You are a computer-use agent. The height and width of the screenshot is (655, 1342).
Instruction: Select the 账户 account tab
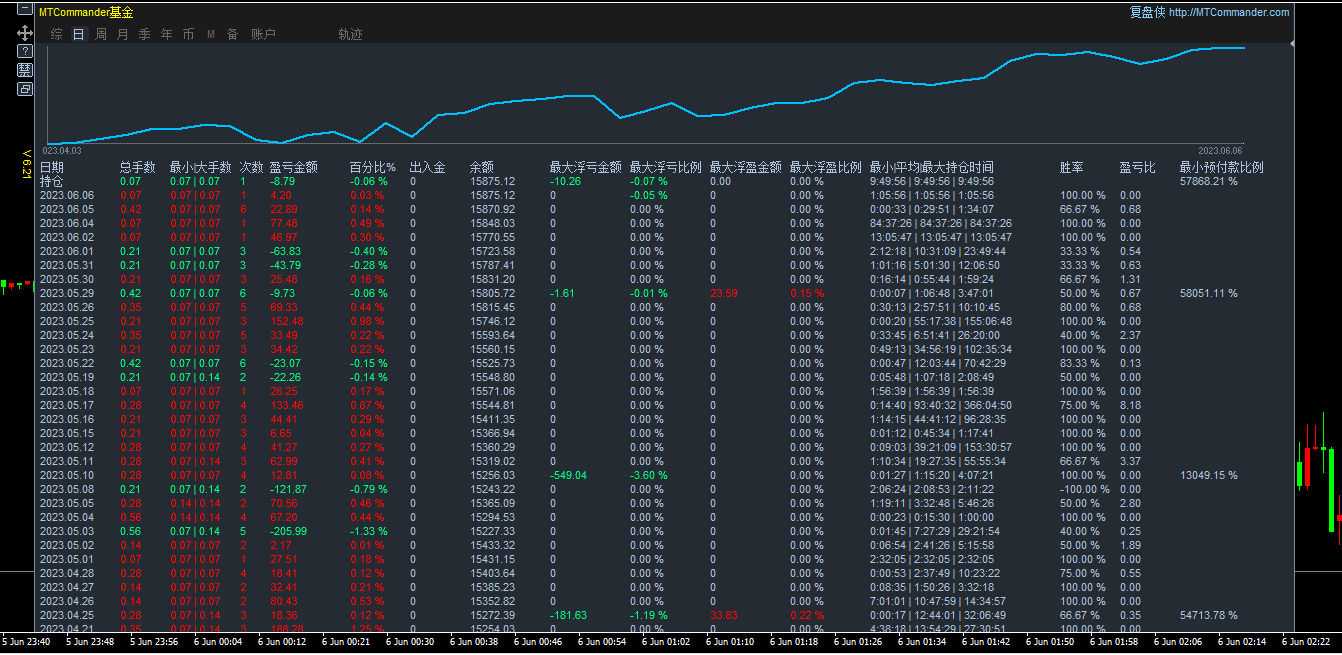[x=263, y=34]
